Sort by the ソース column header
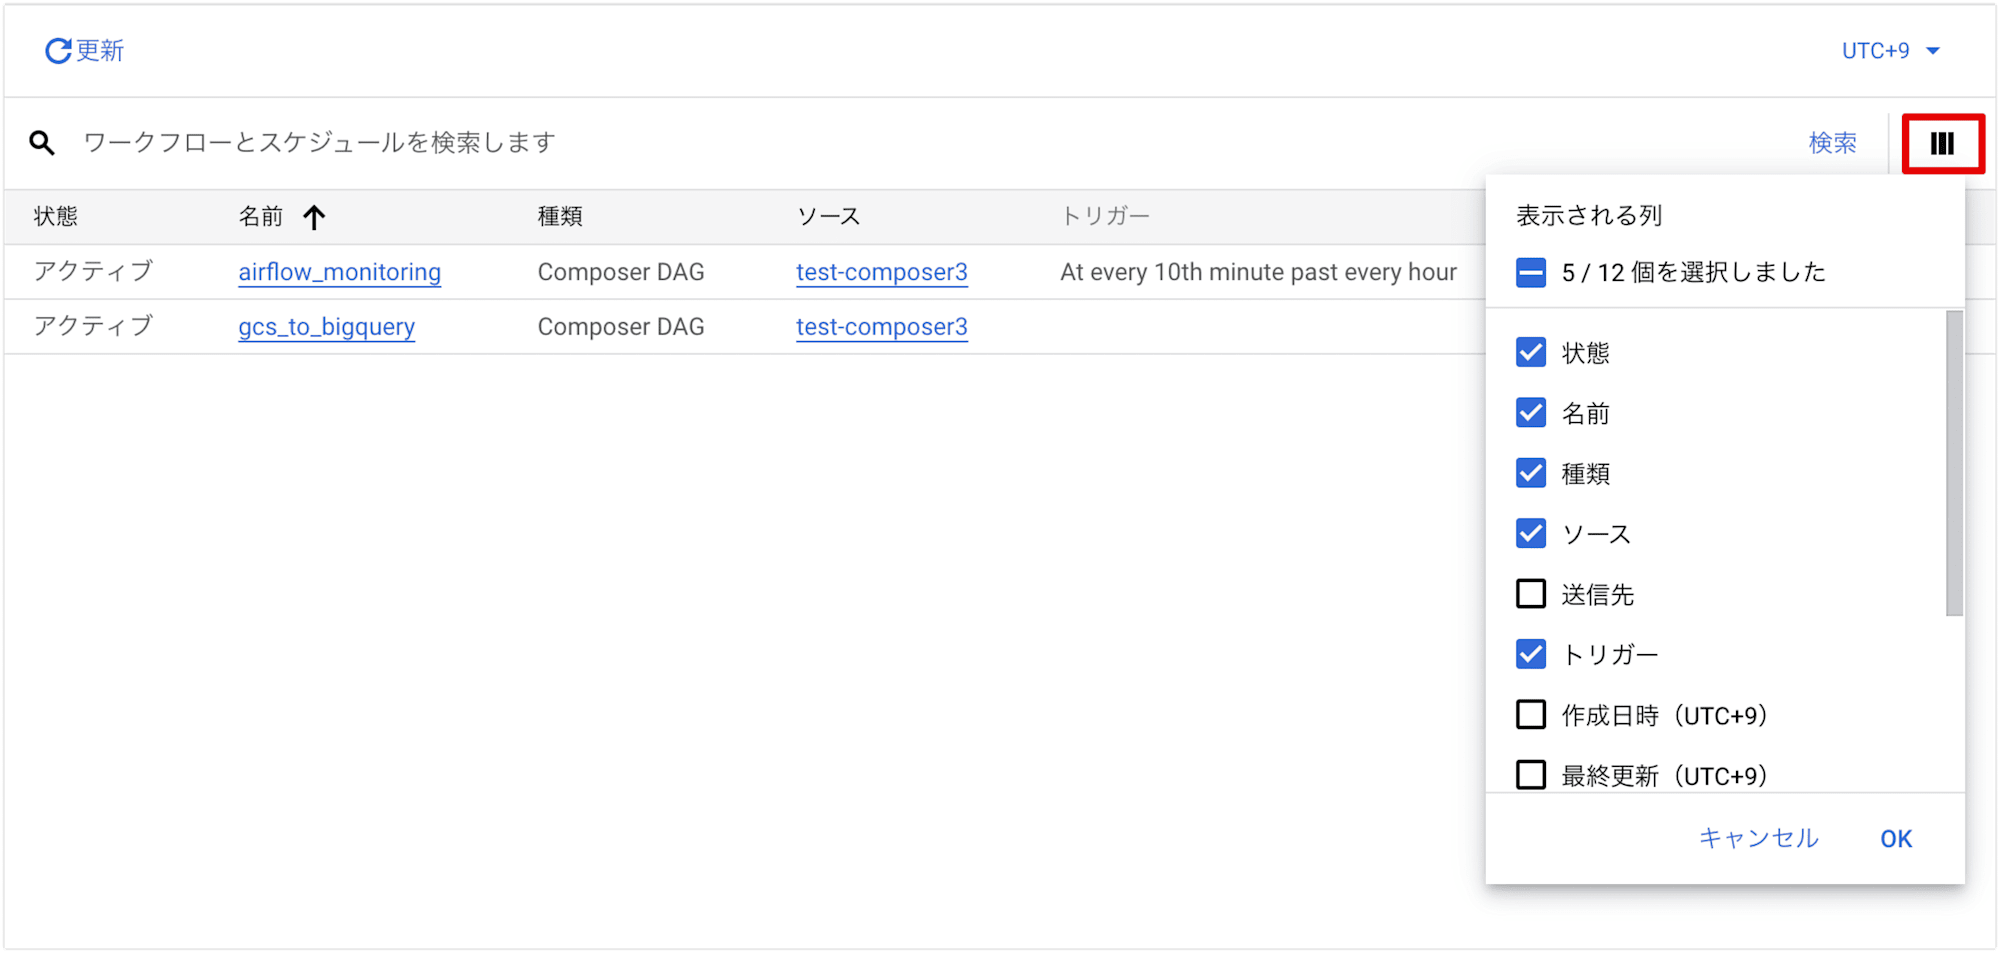Viewport: 2000px width, 953px height. 828,217
